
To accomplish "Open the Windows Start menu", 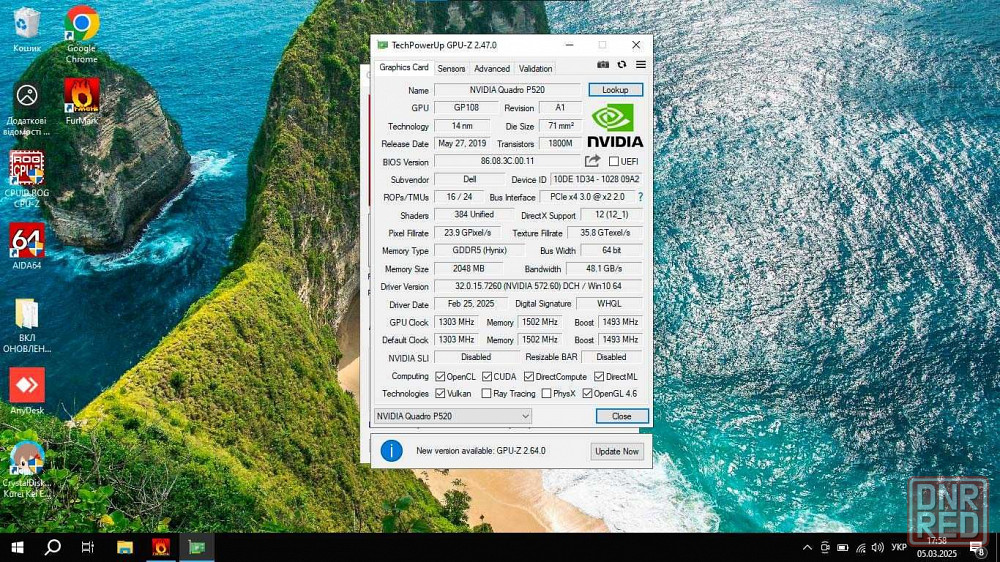I will (x=18, y=547).
